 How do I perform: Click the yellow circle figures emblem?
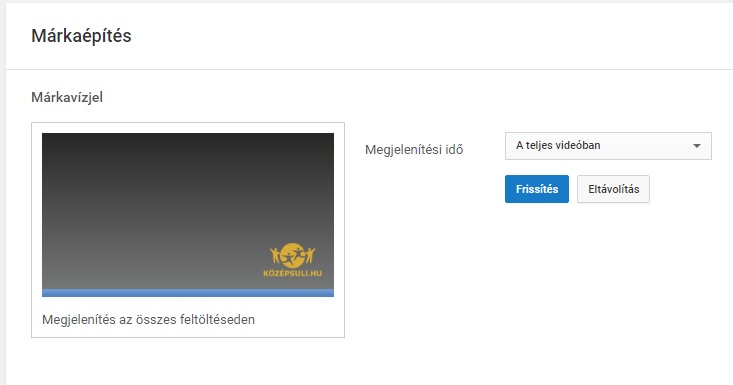293,255
